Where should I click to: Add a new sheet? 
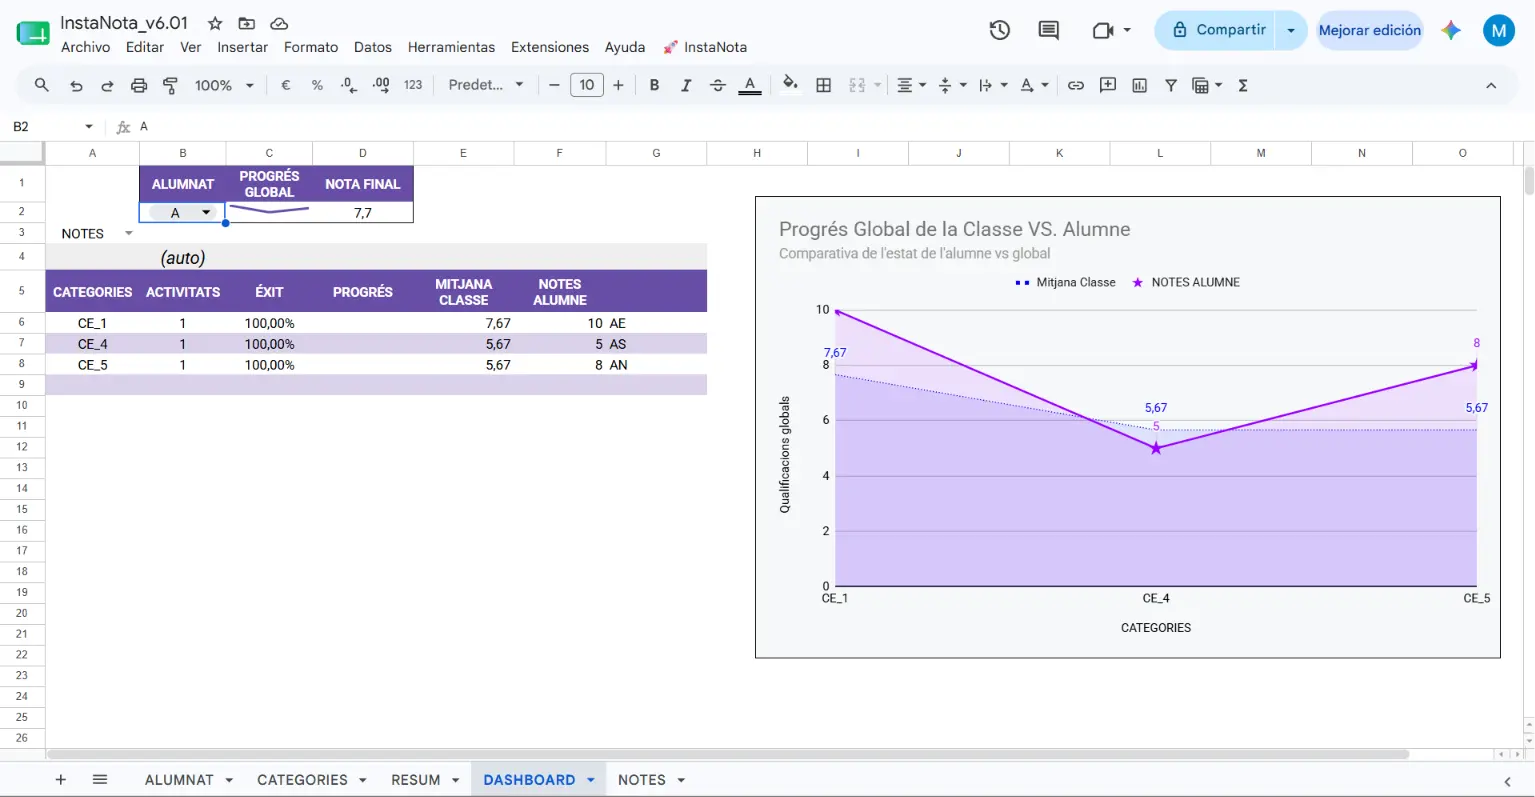tap(61, 780)
